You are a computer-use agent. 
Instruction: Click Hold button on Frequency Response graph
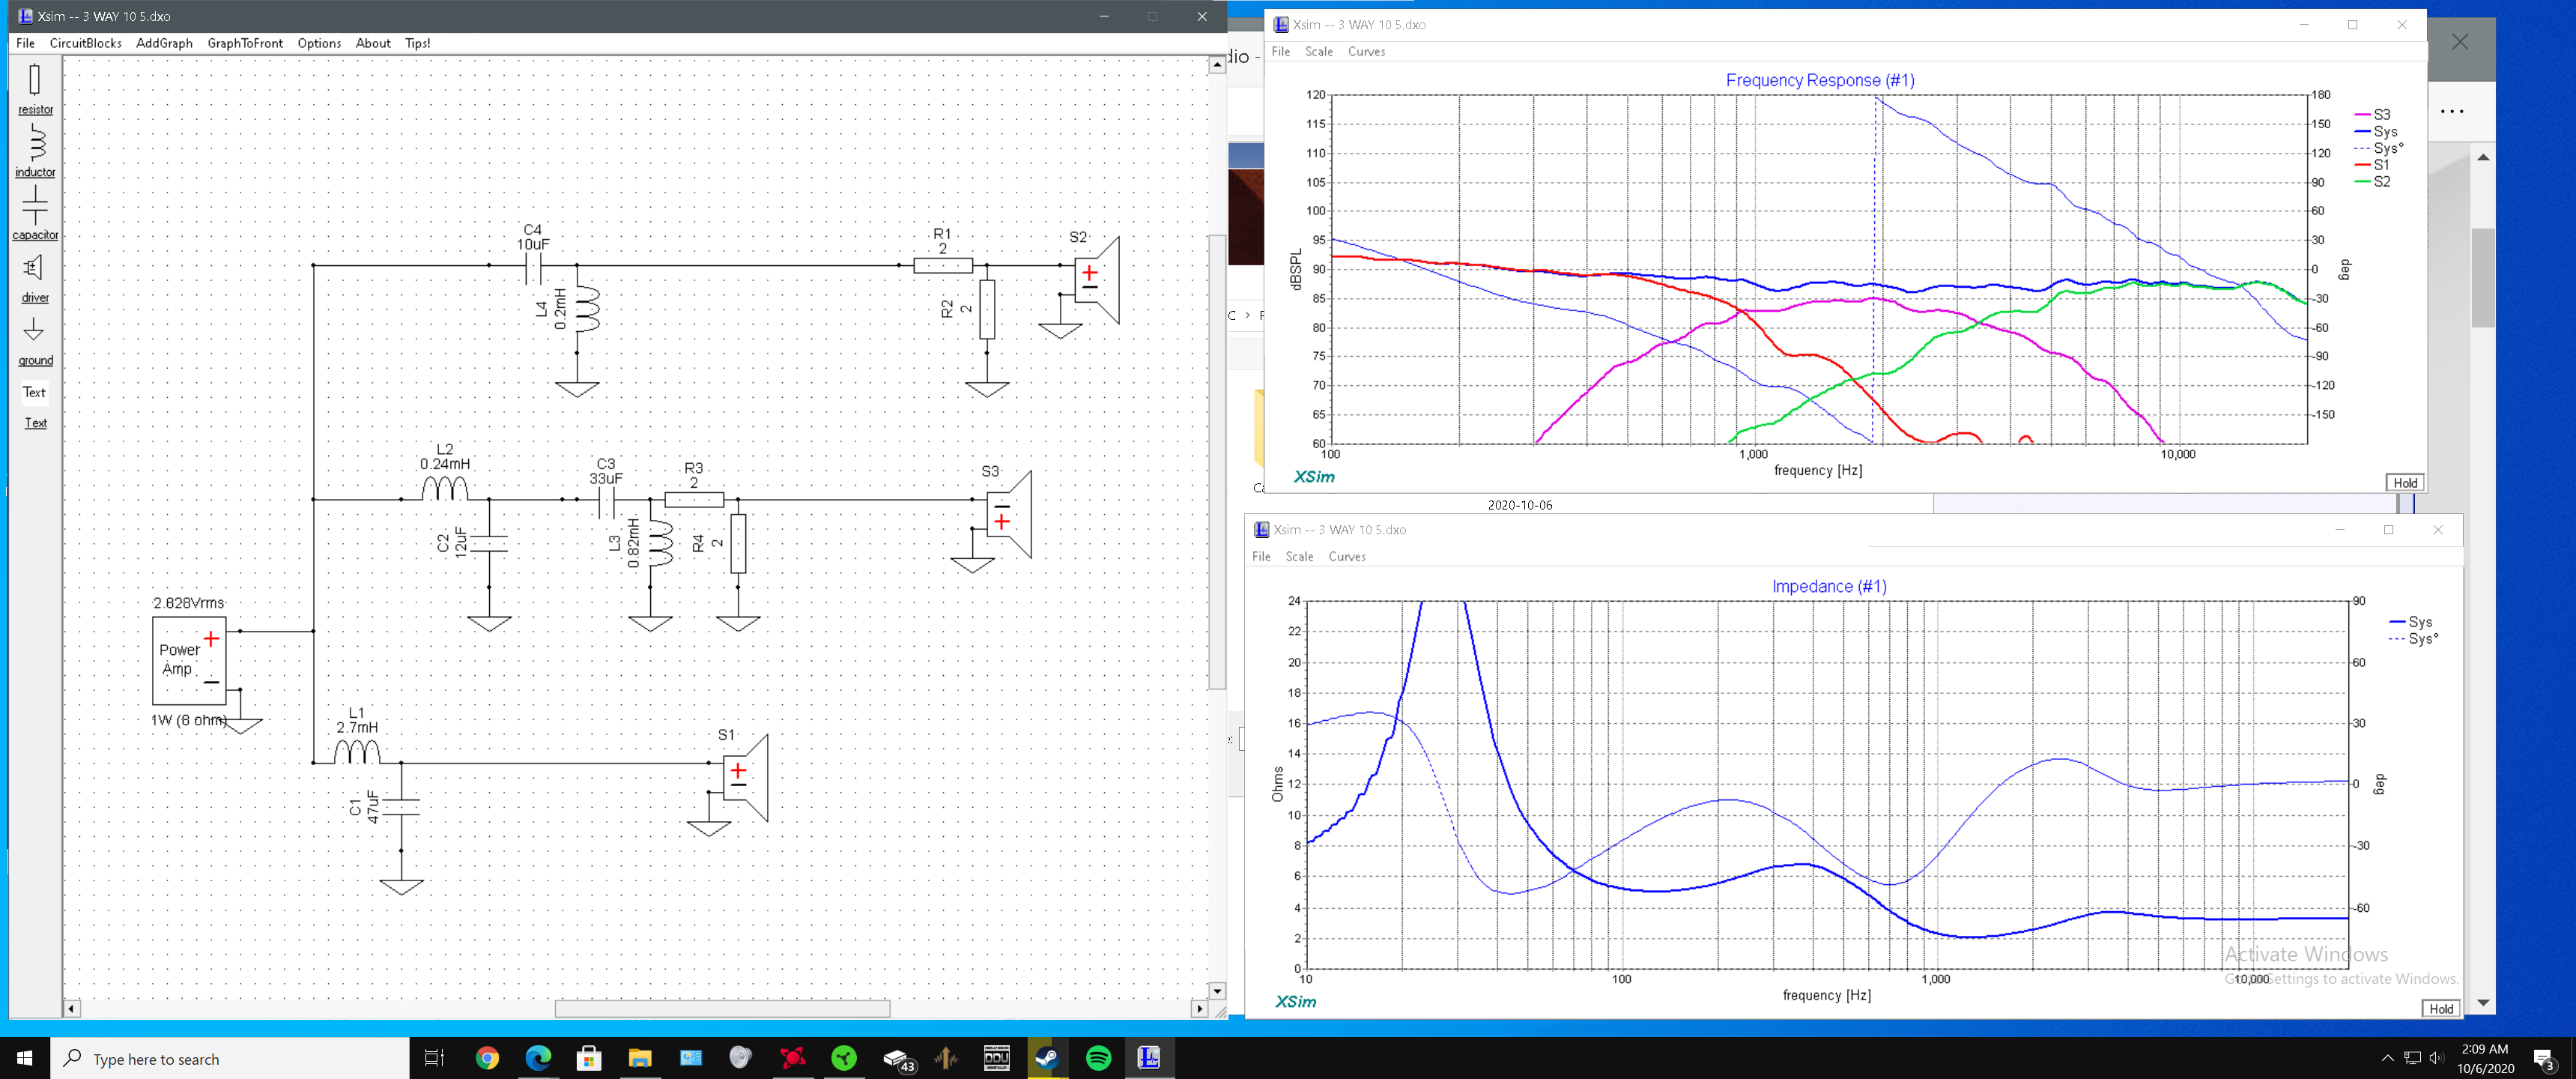click(x=2404, y=483)
